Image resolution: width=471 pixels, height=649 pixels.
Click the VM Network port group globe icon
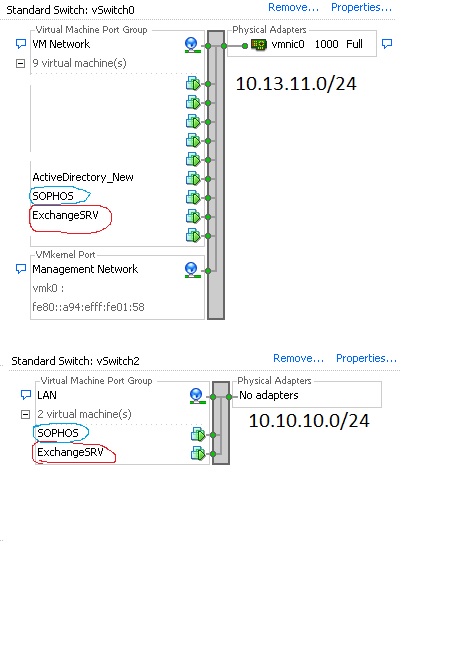(x=192, y=45)
